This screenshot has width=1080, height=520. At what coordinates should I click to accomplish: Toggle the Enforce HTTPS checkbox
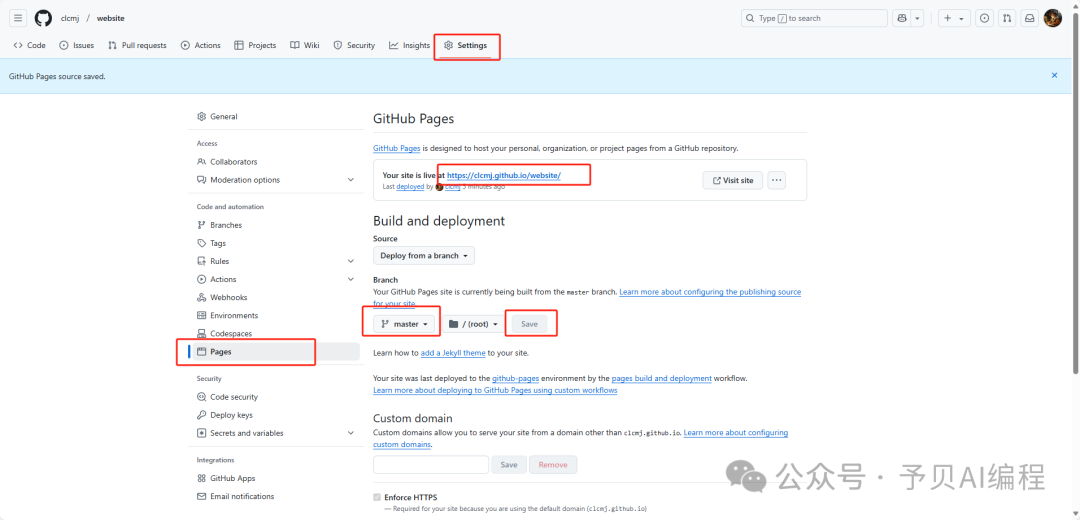point(377,497)
